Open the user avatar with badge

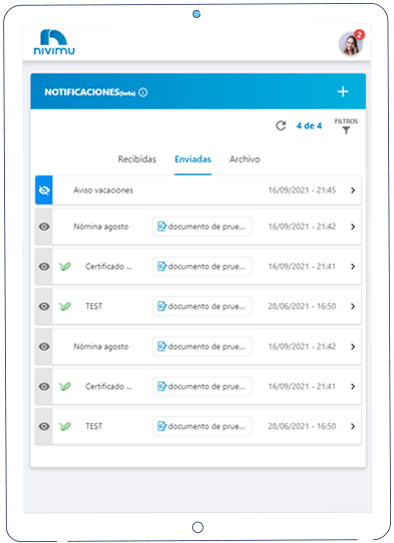point(351,43)
